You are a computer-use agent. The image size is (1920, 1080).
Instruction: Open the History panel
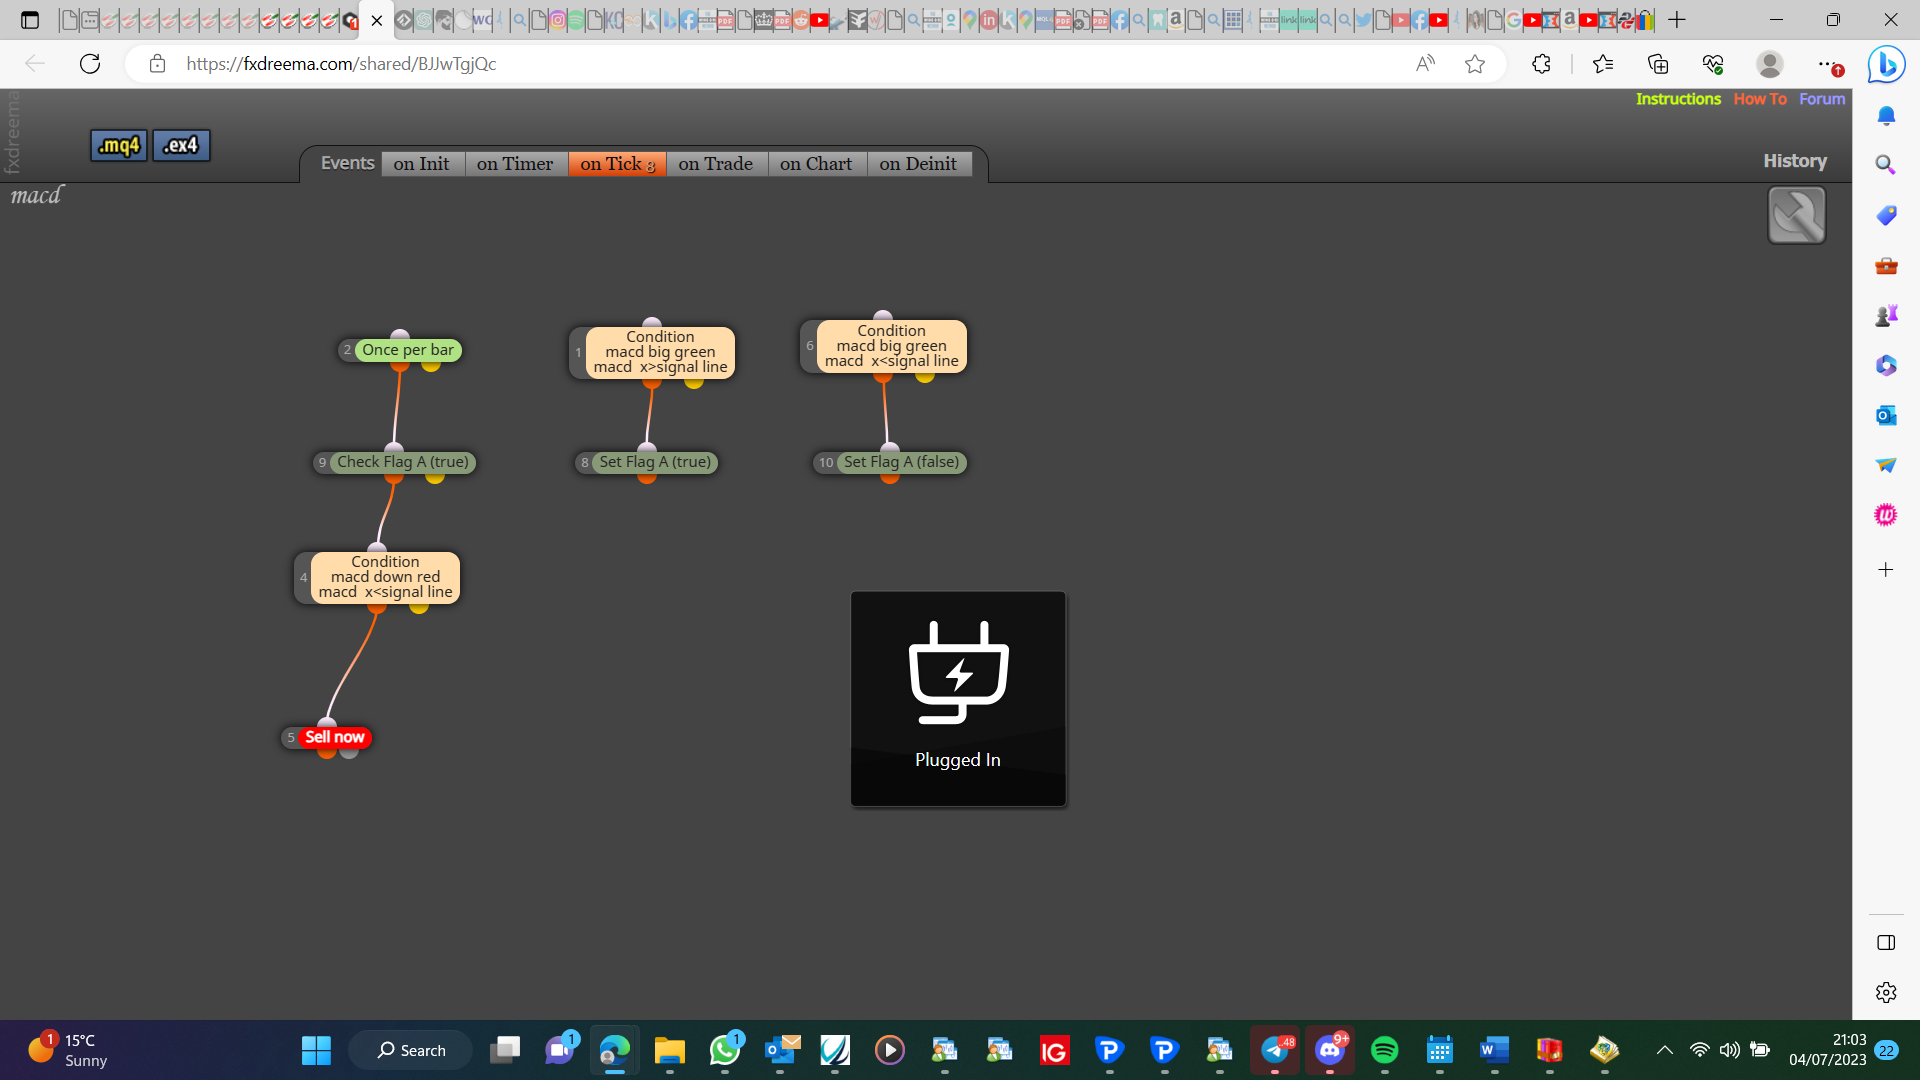[1794, 161]
